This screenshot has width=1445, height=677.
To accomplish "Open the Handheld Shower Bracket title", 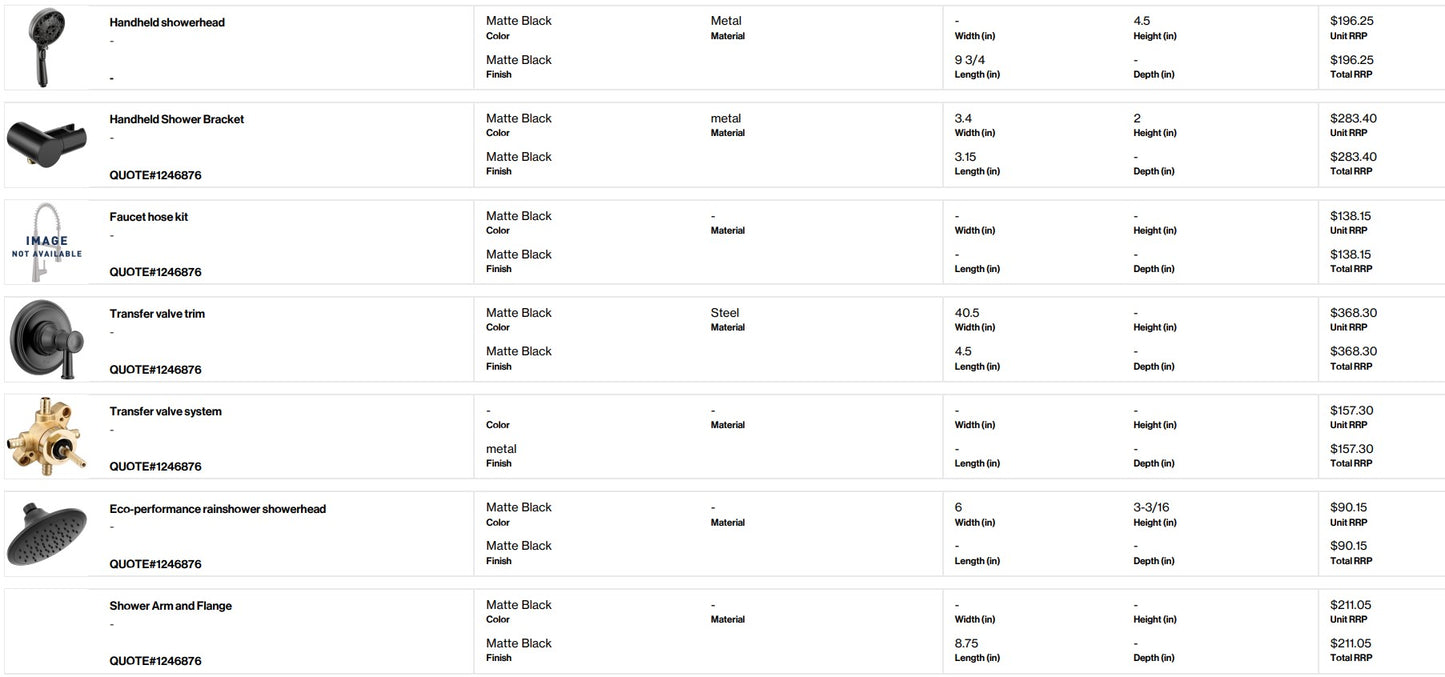I will (177, 119).
